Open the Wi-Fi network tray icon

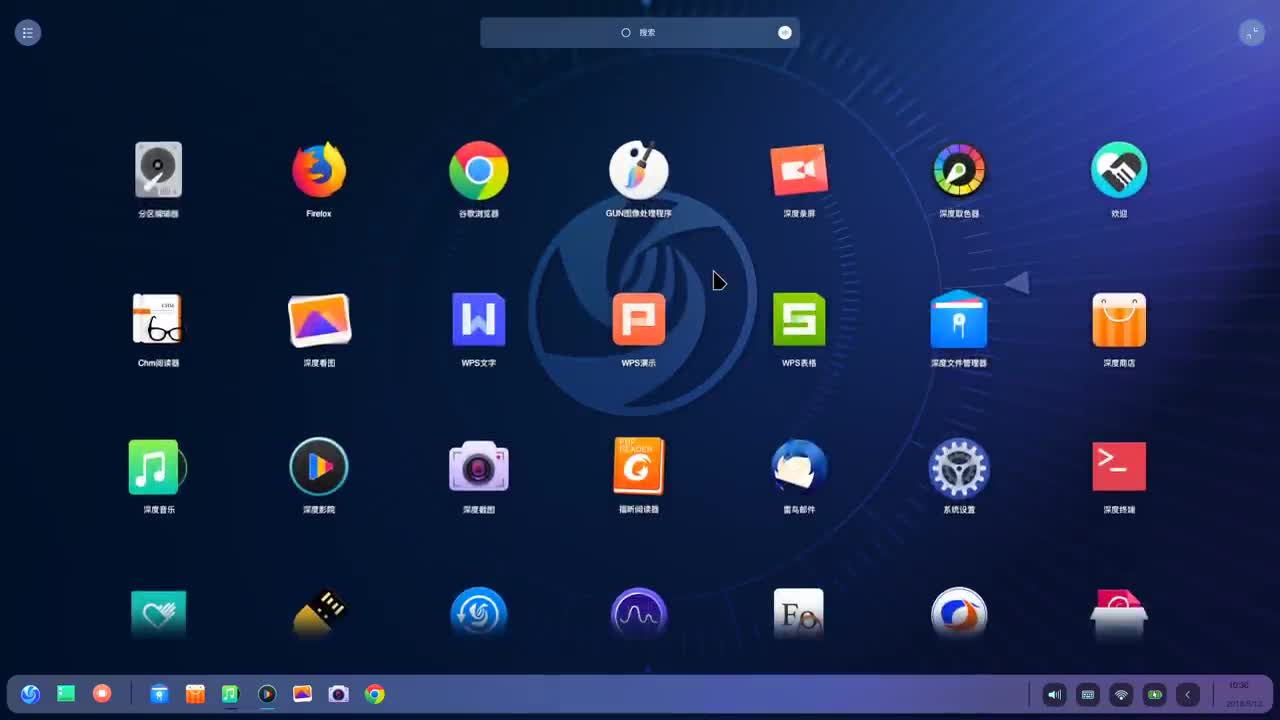point(1121,694)
